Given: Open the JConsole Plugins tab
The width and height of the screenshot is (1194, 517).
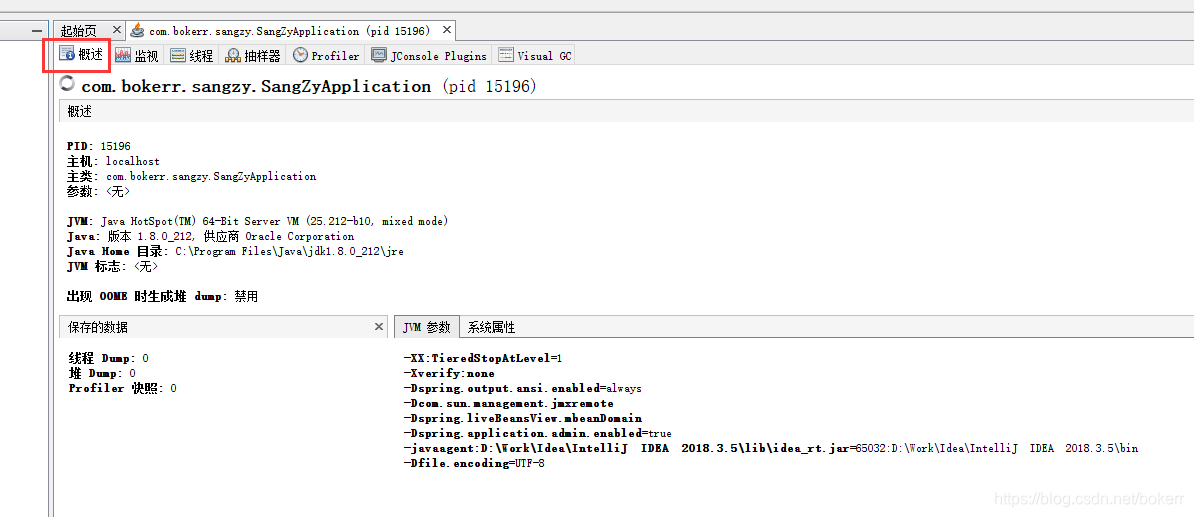Looking at the screenshot, I should 429,56.
